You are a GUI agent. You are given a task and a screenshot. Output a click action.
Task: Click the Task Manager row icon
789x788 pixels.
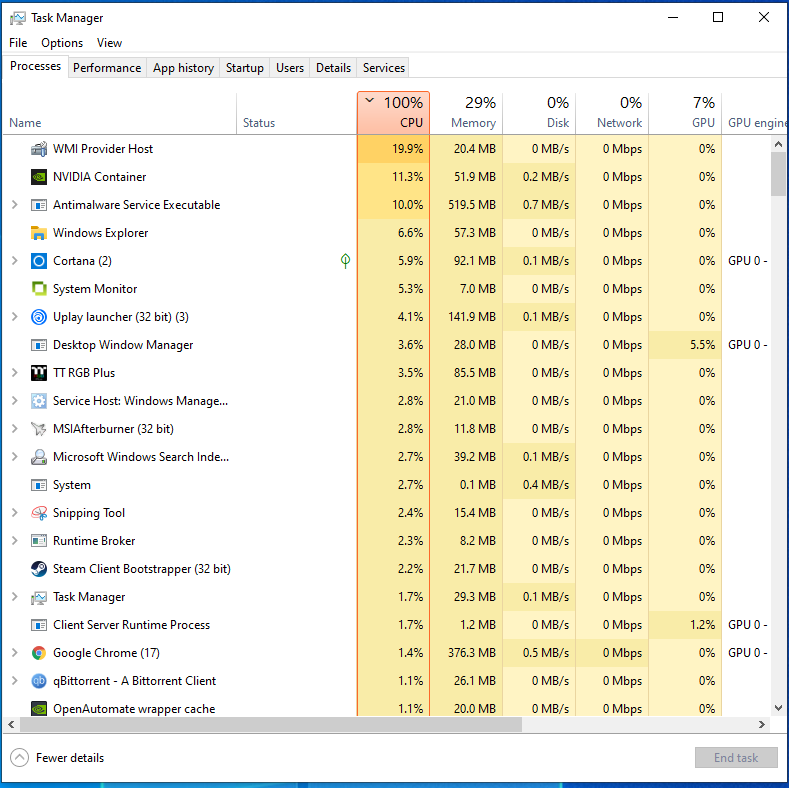click(x=39, y=597)
